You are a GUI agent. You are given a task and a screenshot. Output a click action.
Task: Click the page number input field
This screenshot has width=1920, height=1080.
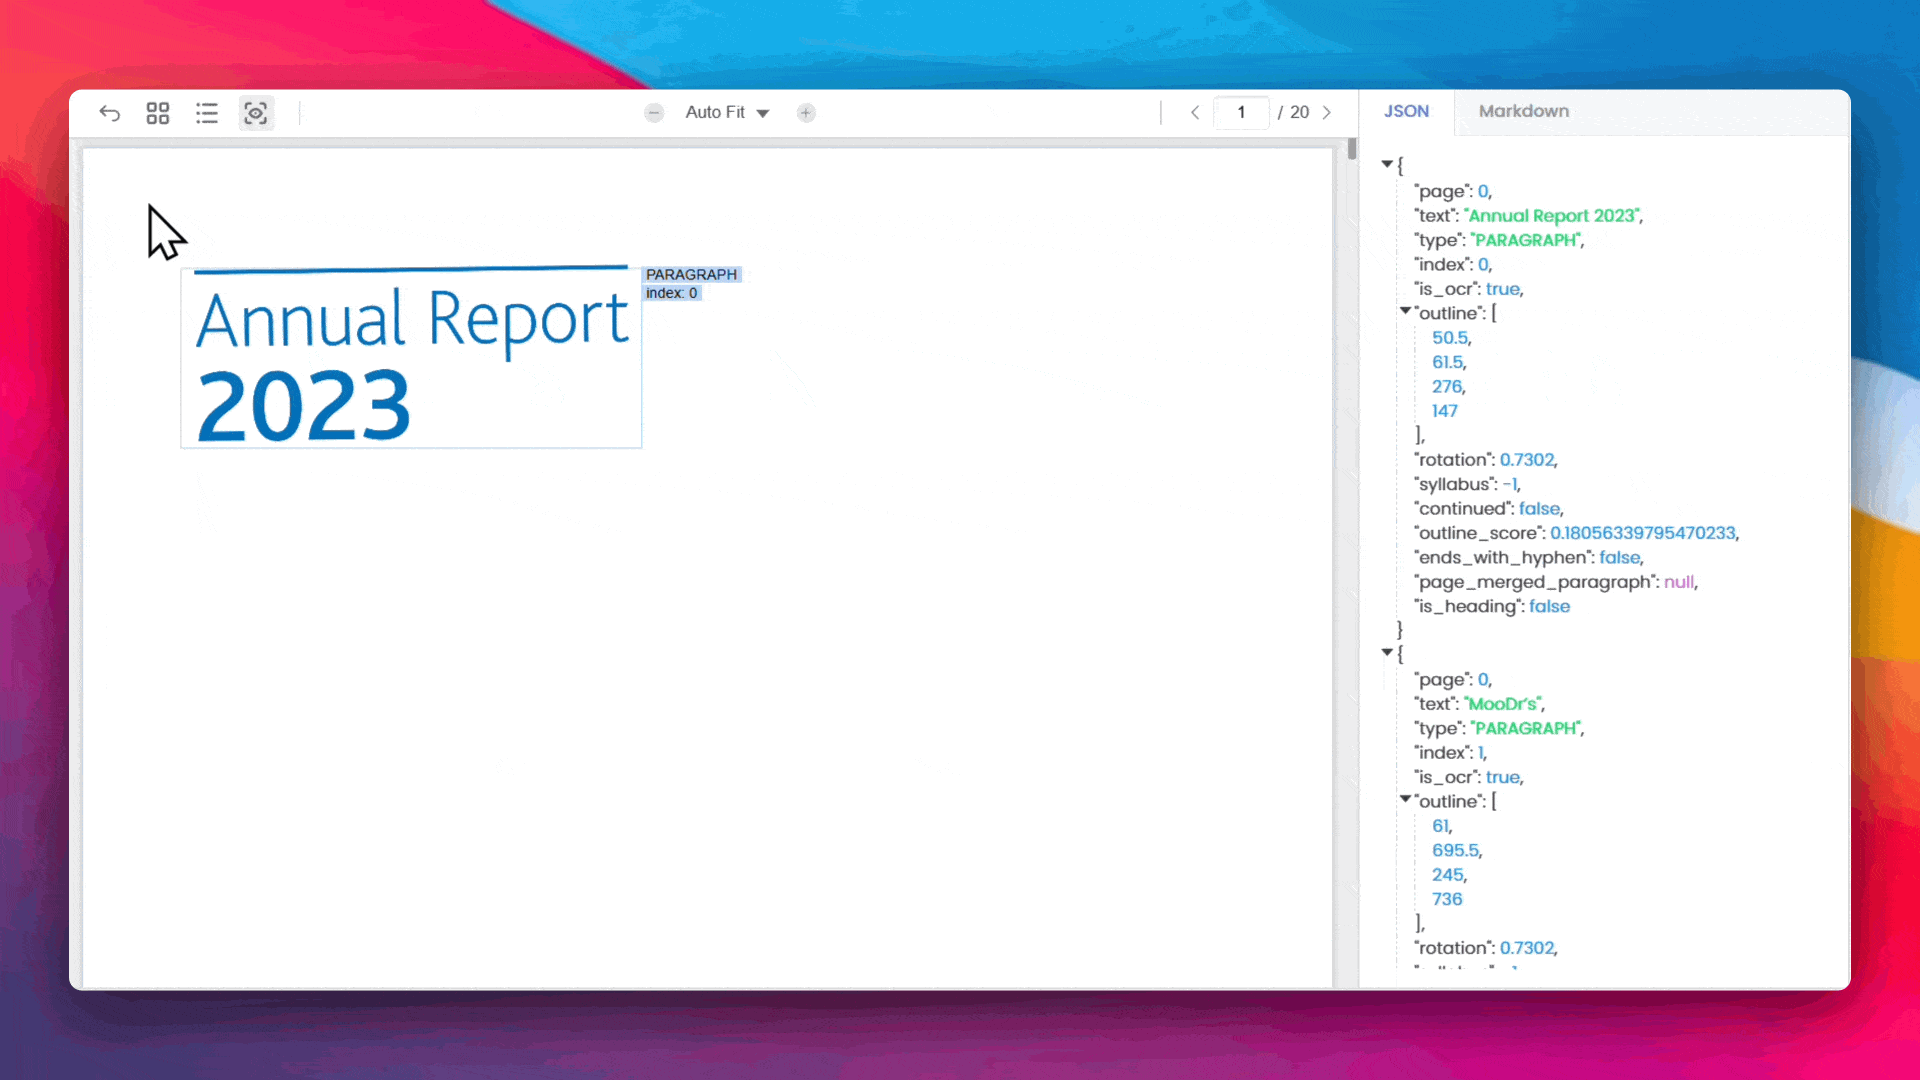click(1241, 113)
